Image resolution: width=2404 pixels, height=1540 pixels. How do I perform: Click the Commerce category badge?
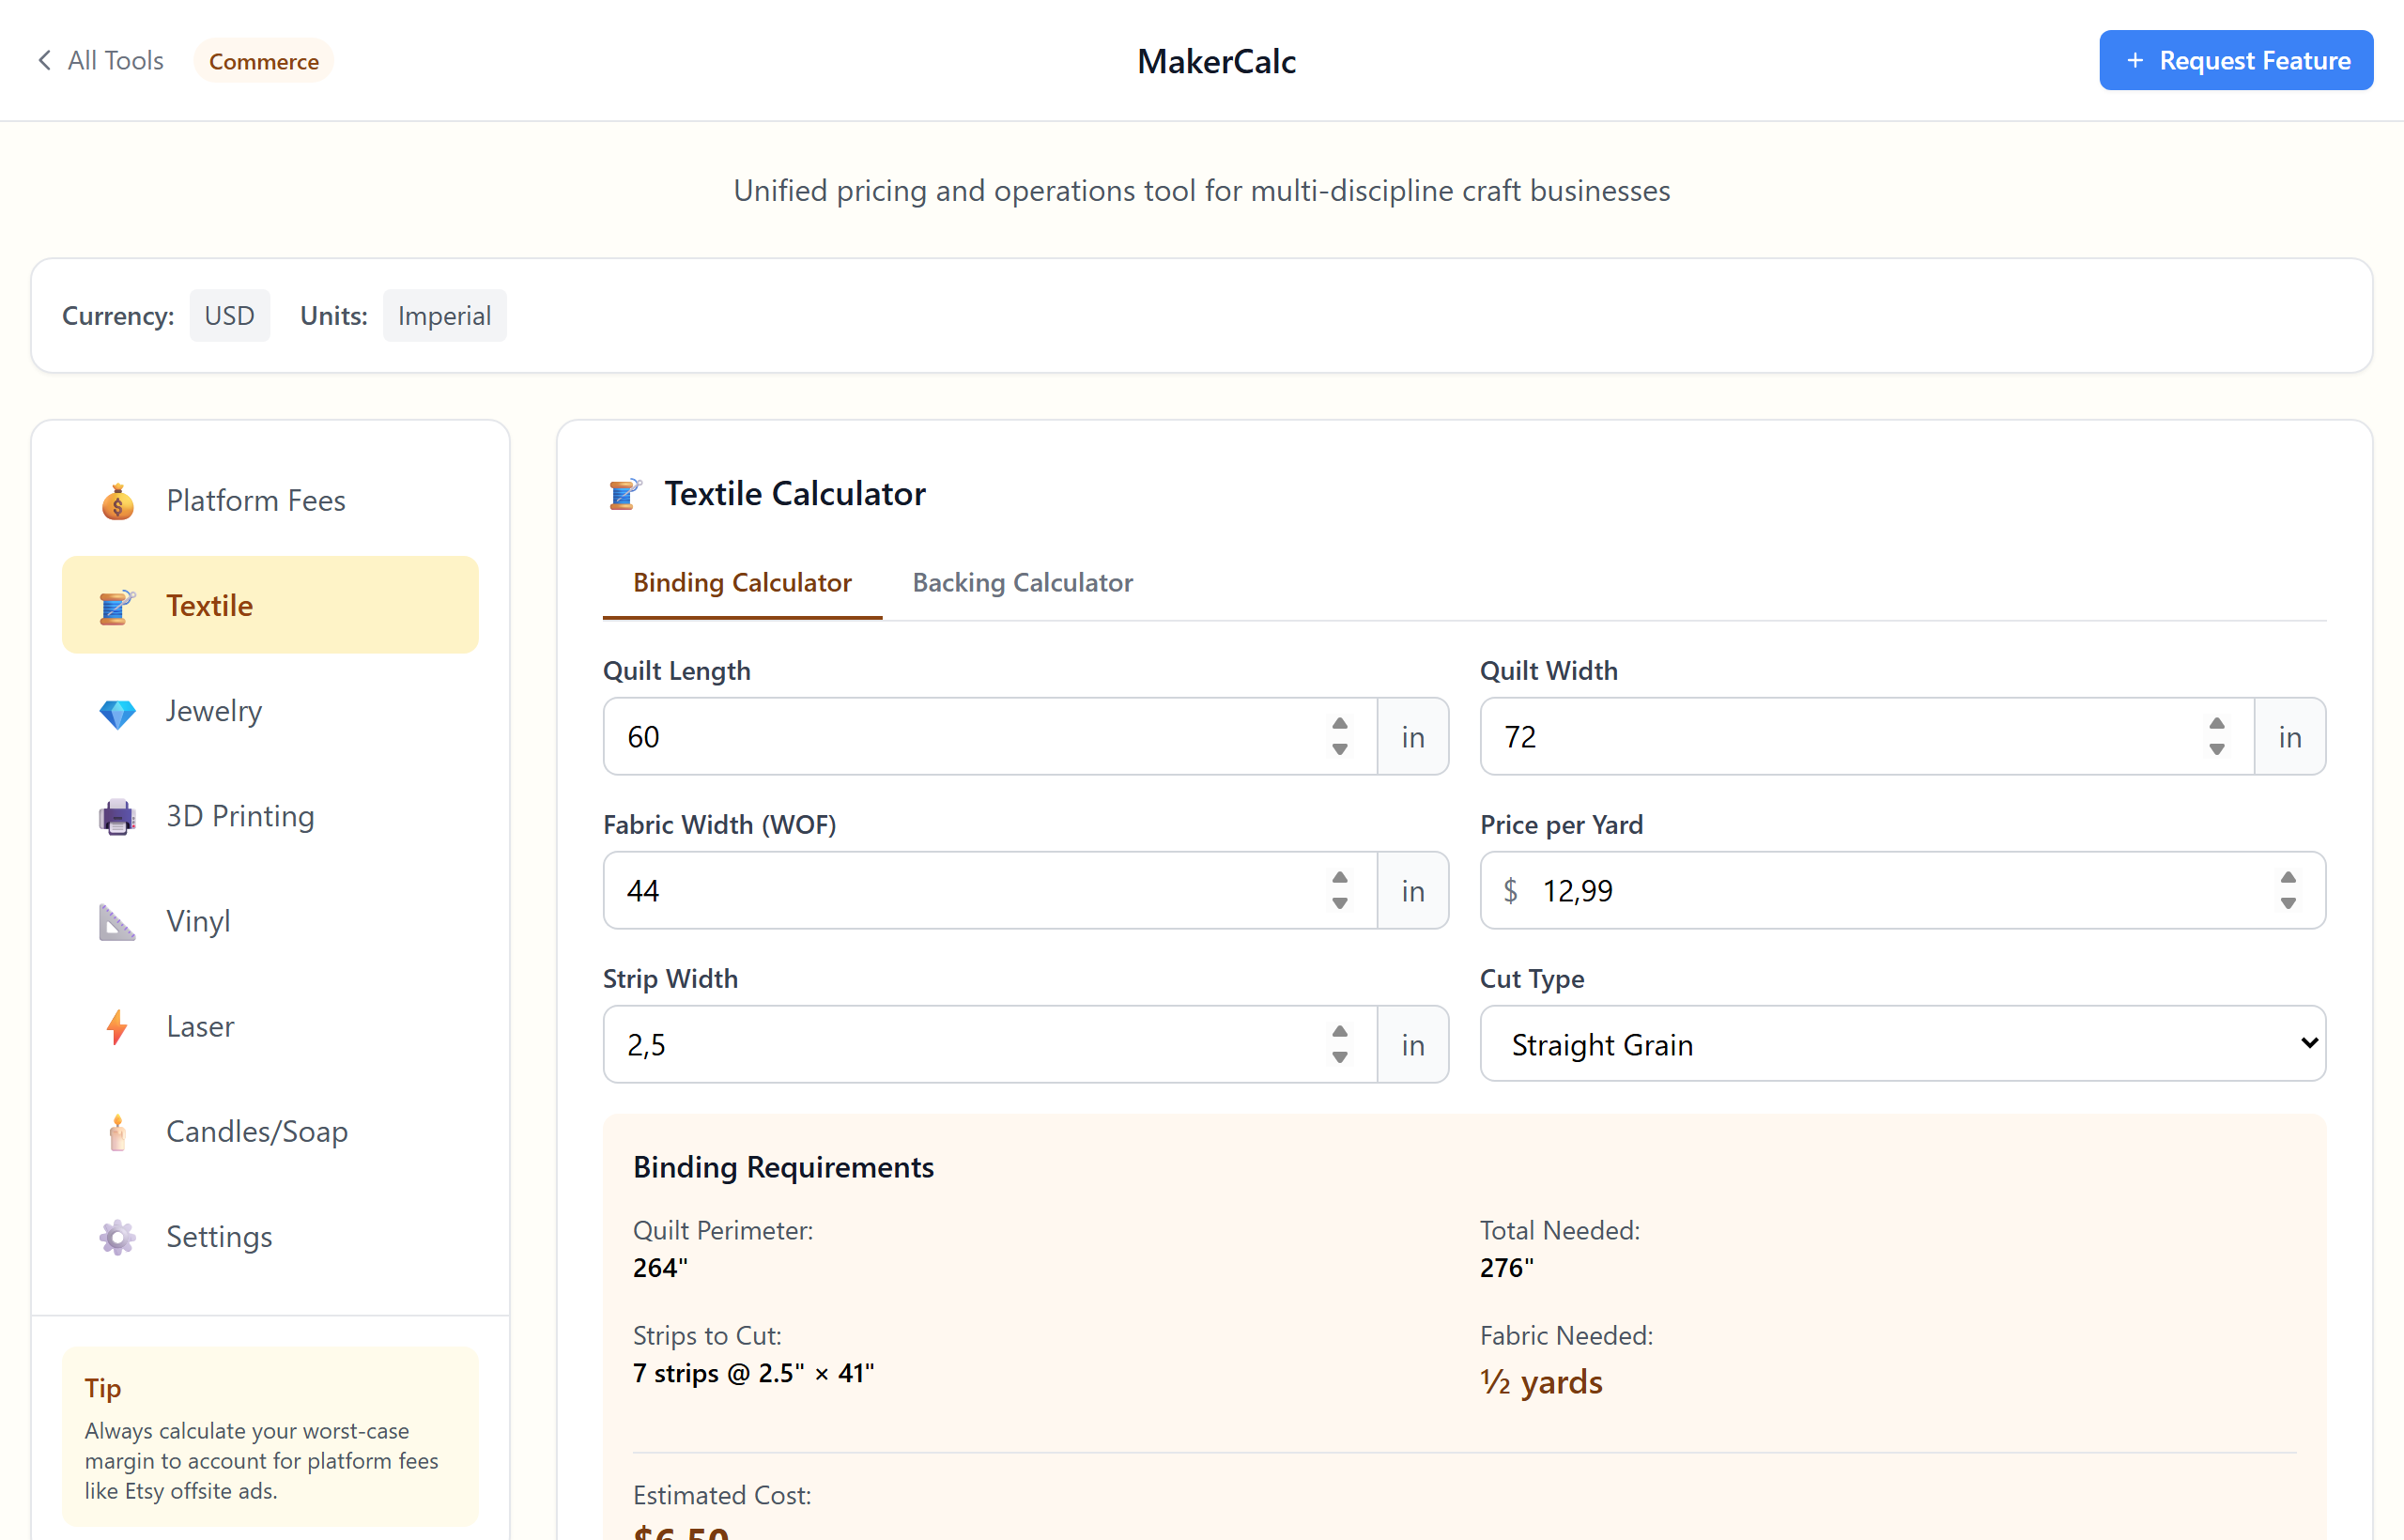[x=263, y=60]
